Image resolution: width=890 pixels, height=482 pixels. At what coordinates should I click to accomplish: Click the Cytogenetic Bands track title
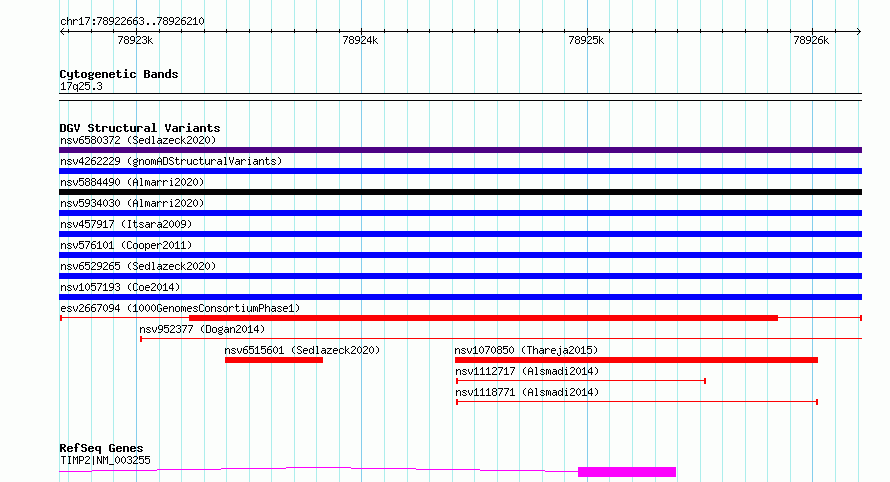click(x=119, y=74)
